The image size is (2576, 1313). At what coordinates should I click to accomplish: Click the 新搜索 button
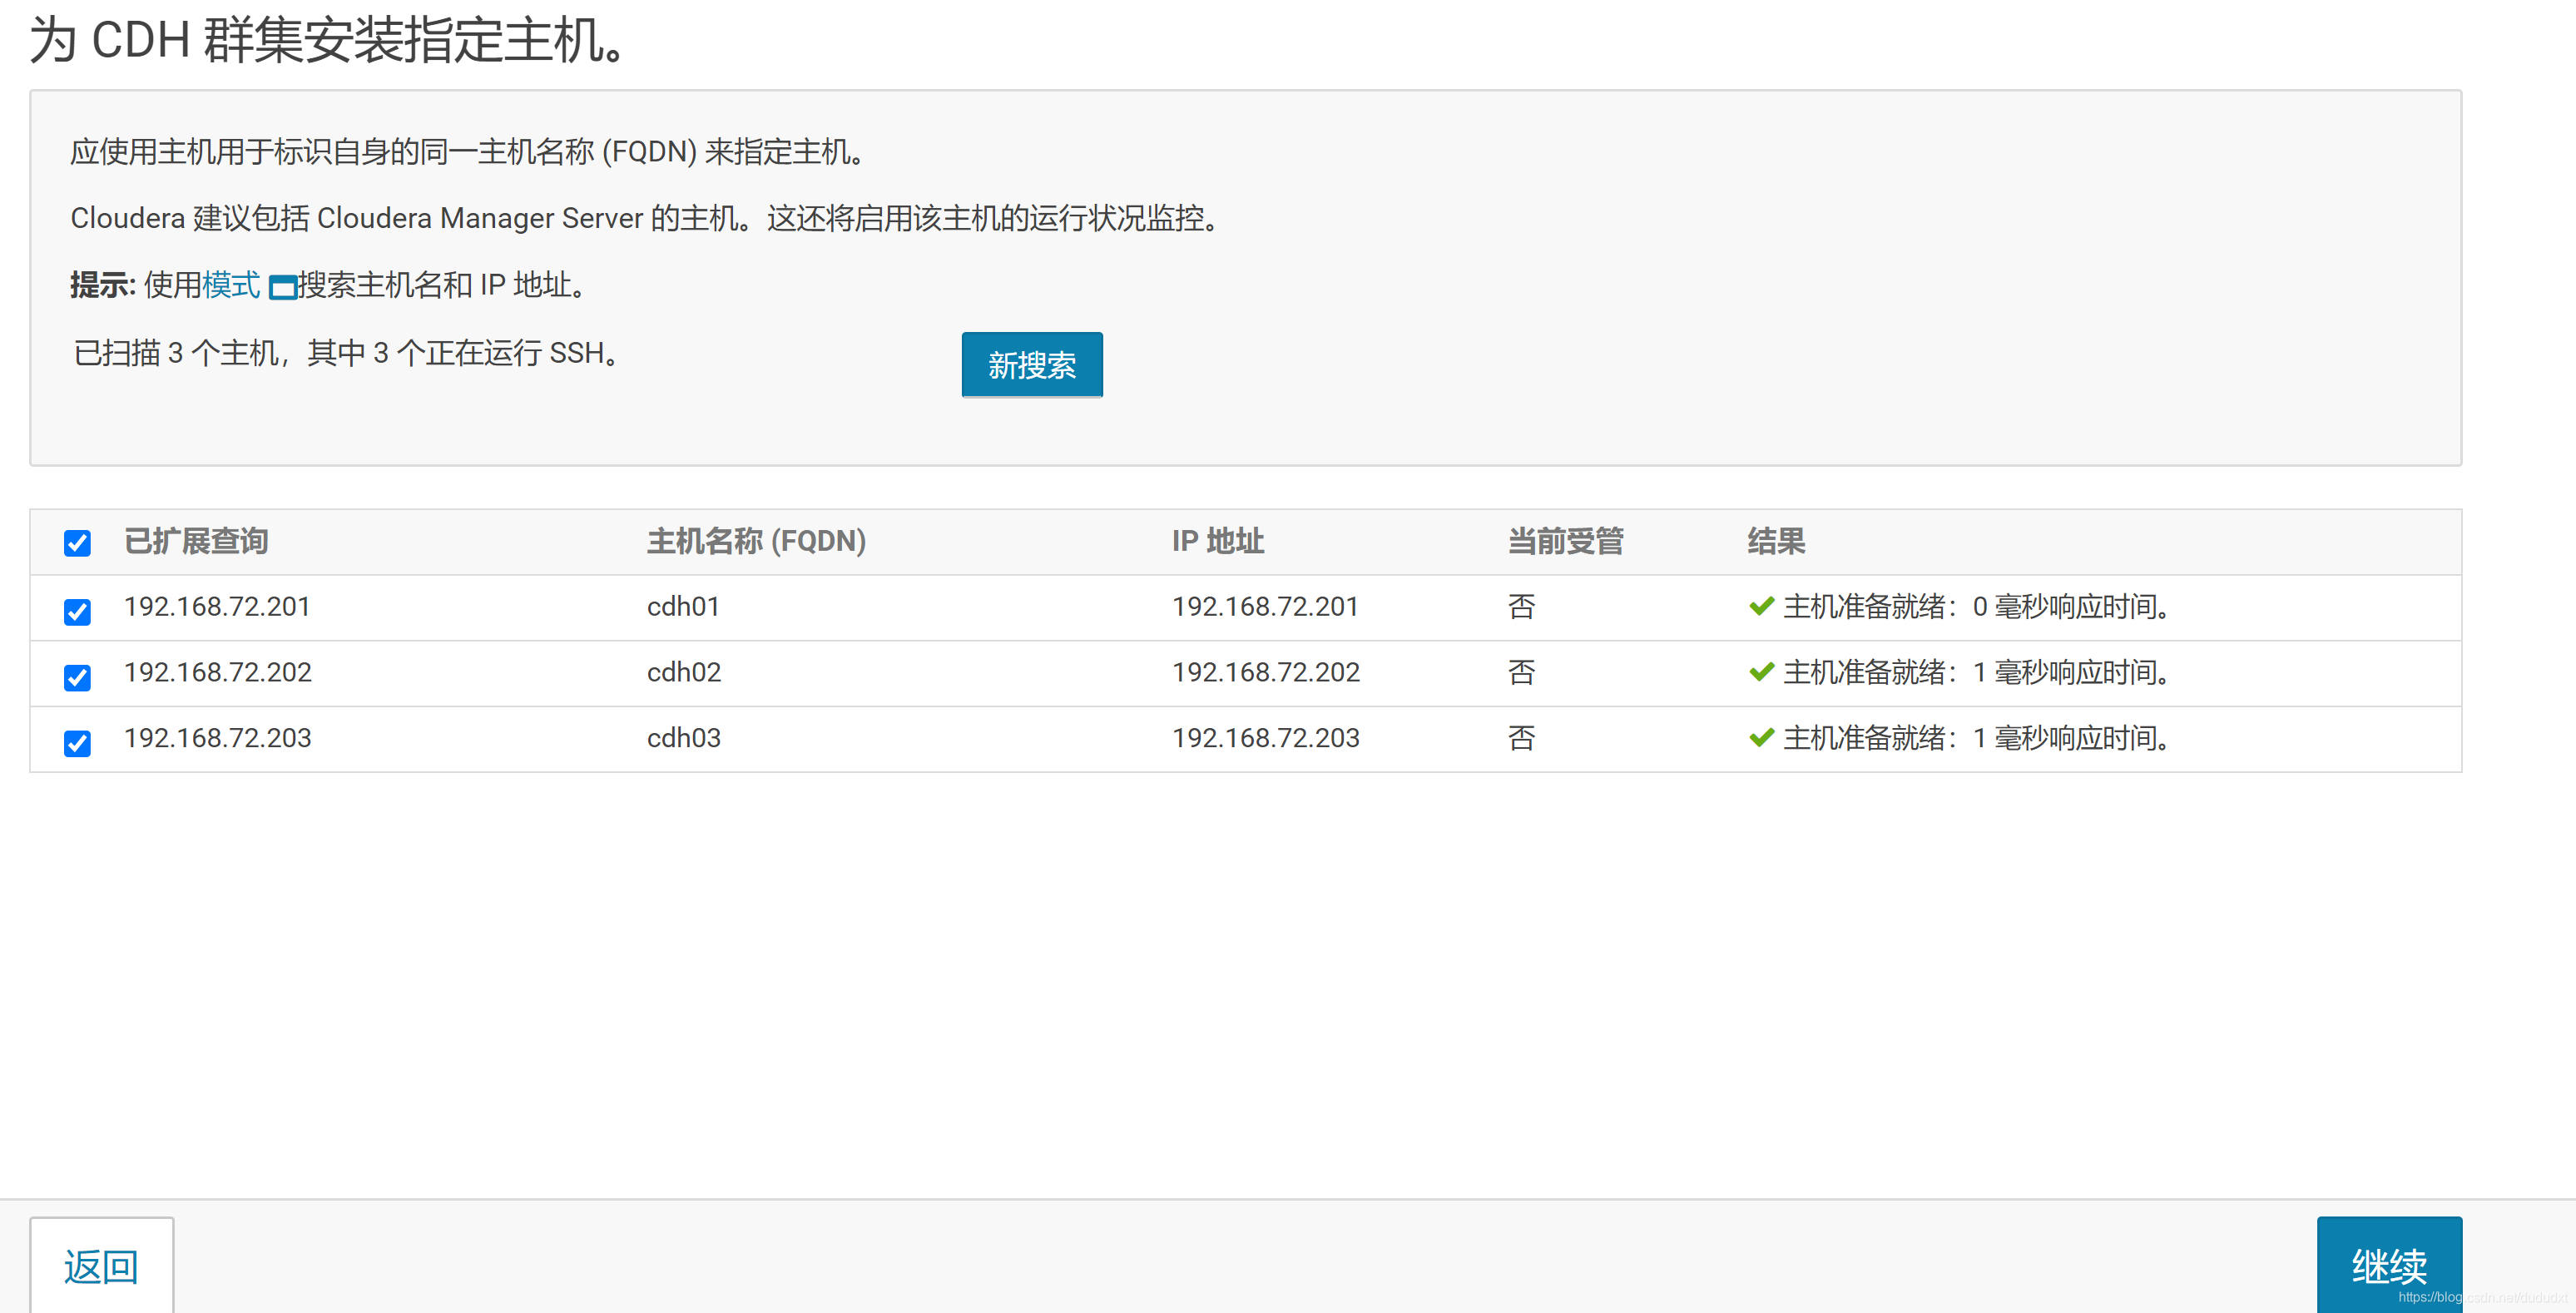tap(1031, 365)
